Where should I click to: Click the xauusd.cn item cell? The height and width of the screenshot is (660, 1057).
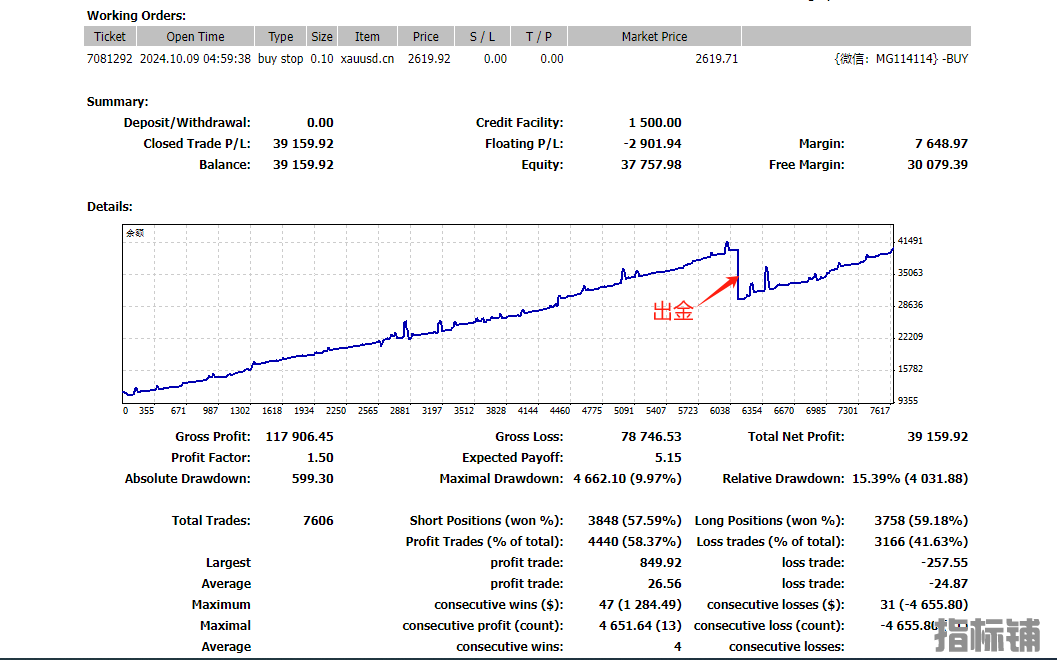(367, 59)
